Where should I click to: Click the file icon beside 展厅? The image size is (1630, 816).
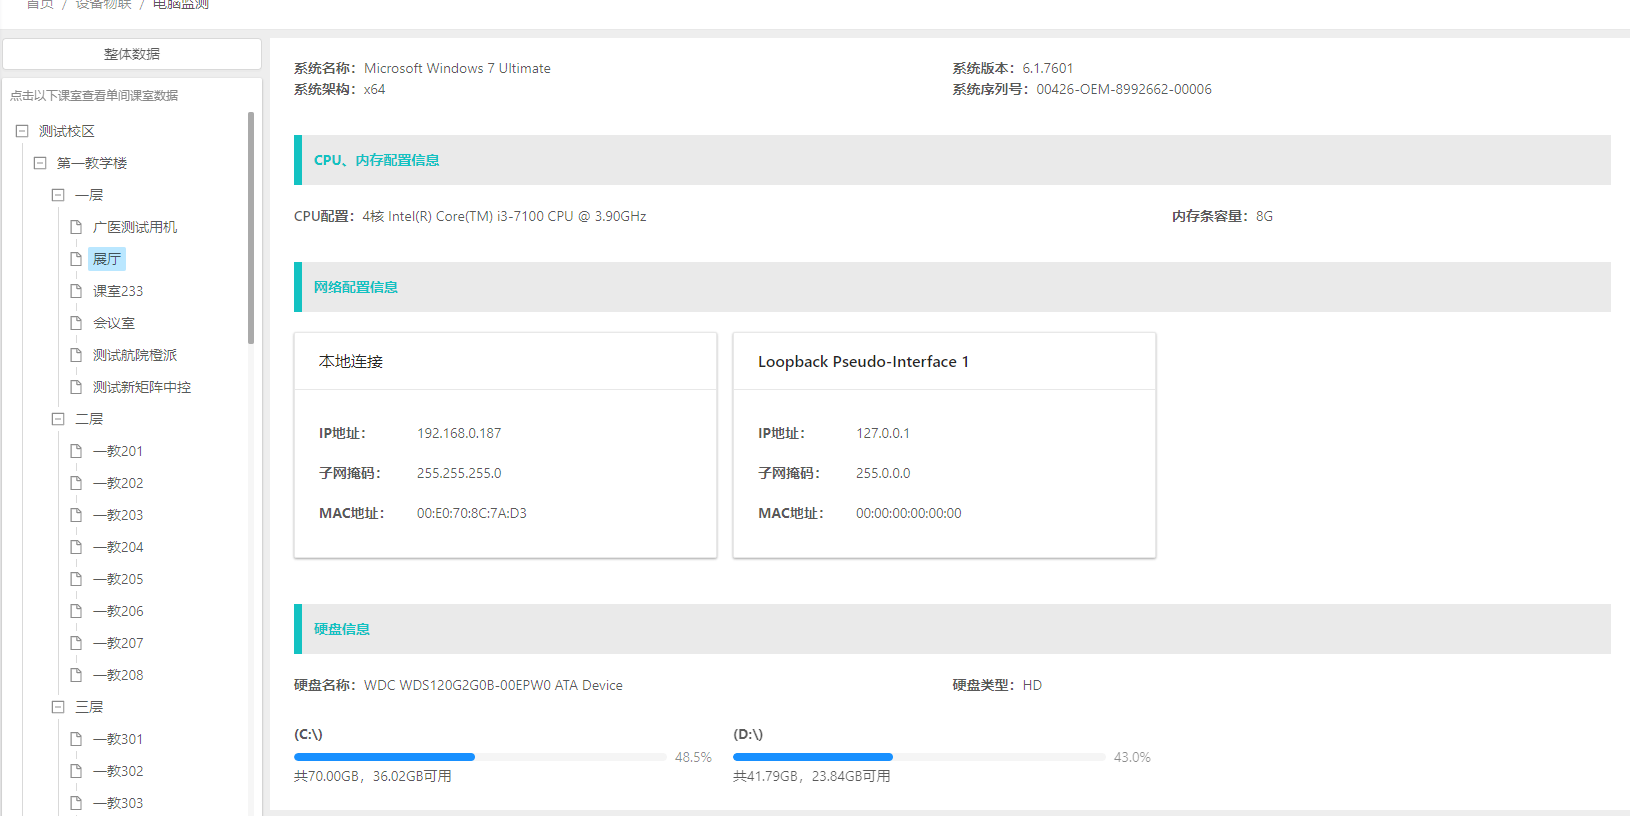coord(76,259)
